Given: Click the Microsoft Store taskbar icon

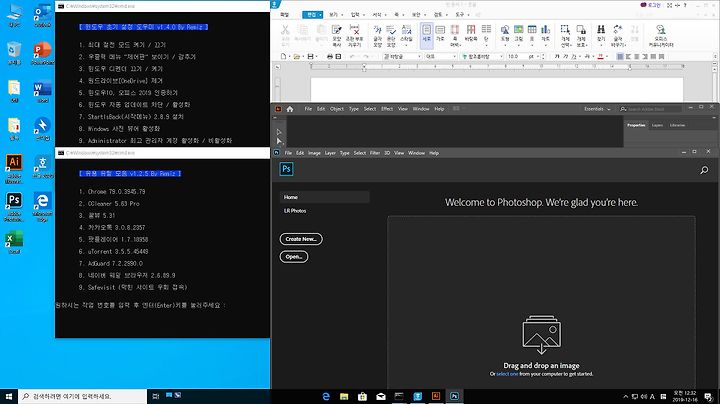Looking at the screenshot, I should [362, 396].
